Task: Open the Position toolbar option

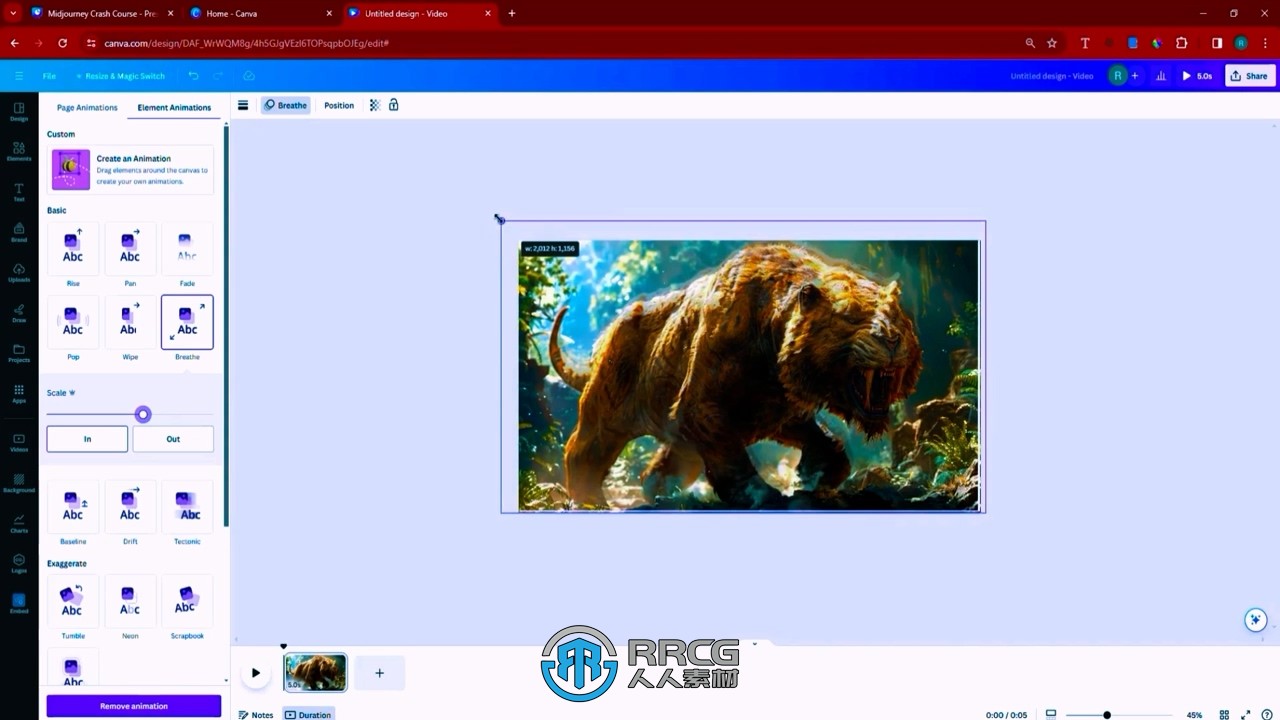Action: point(339,105)
